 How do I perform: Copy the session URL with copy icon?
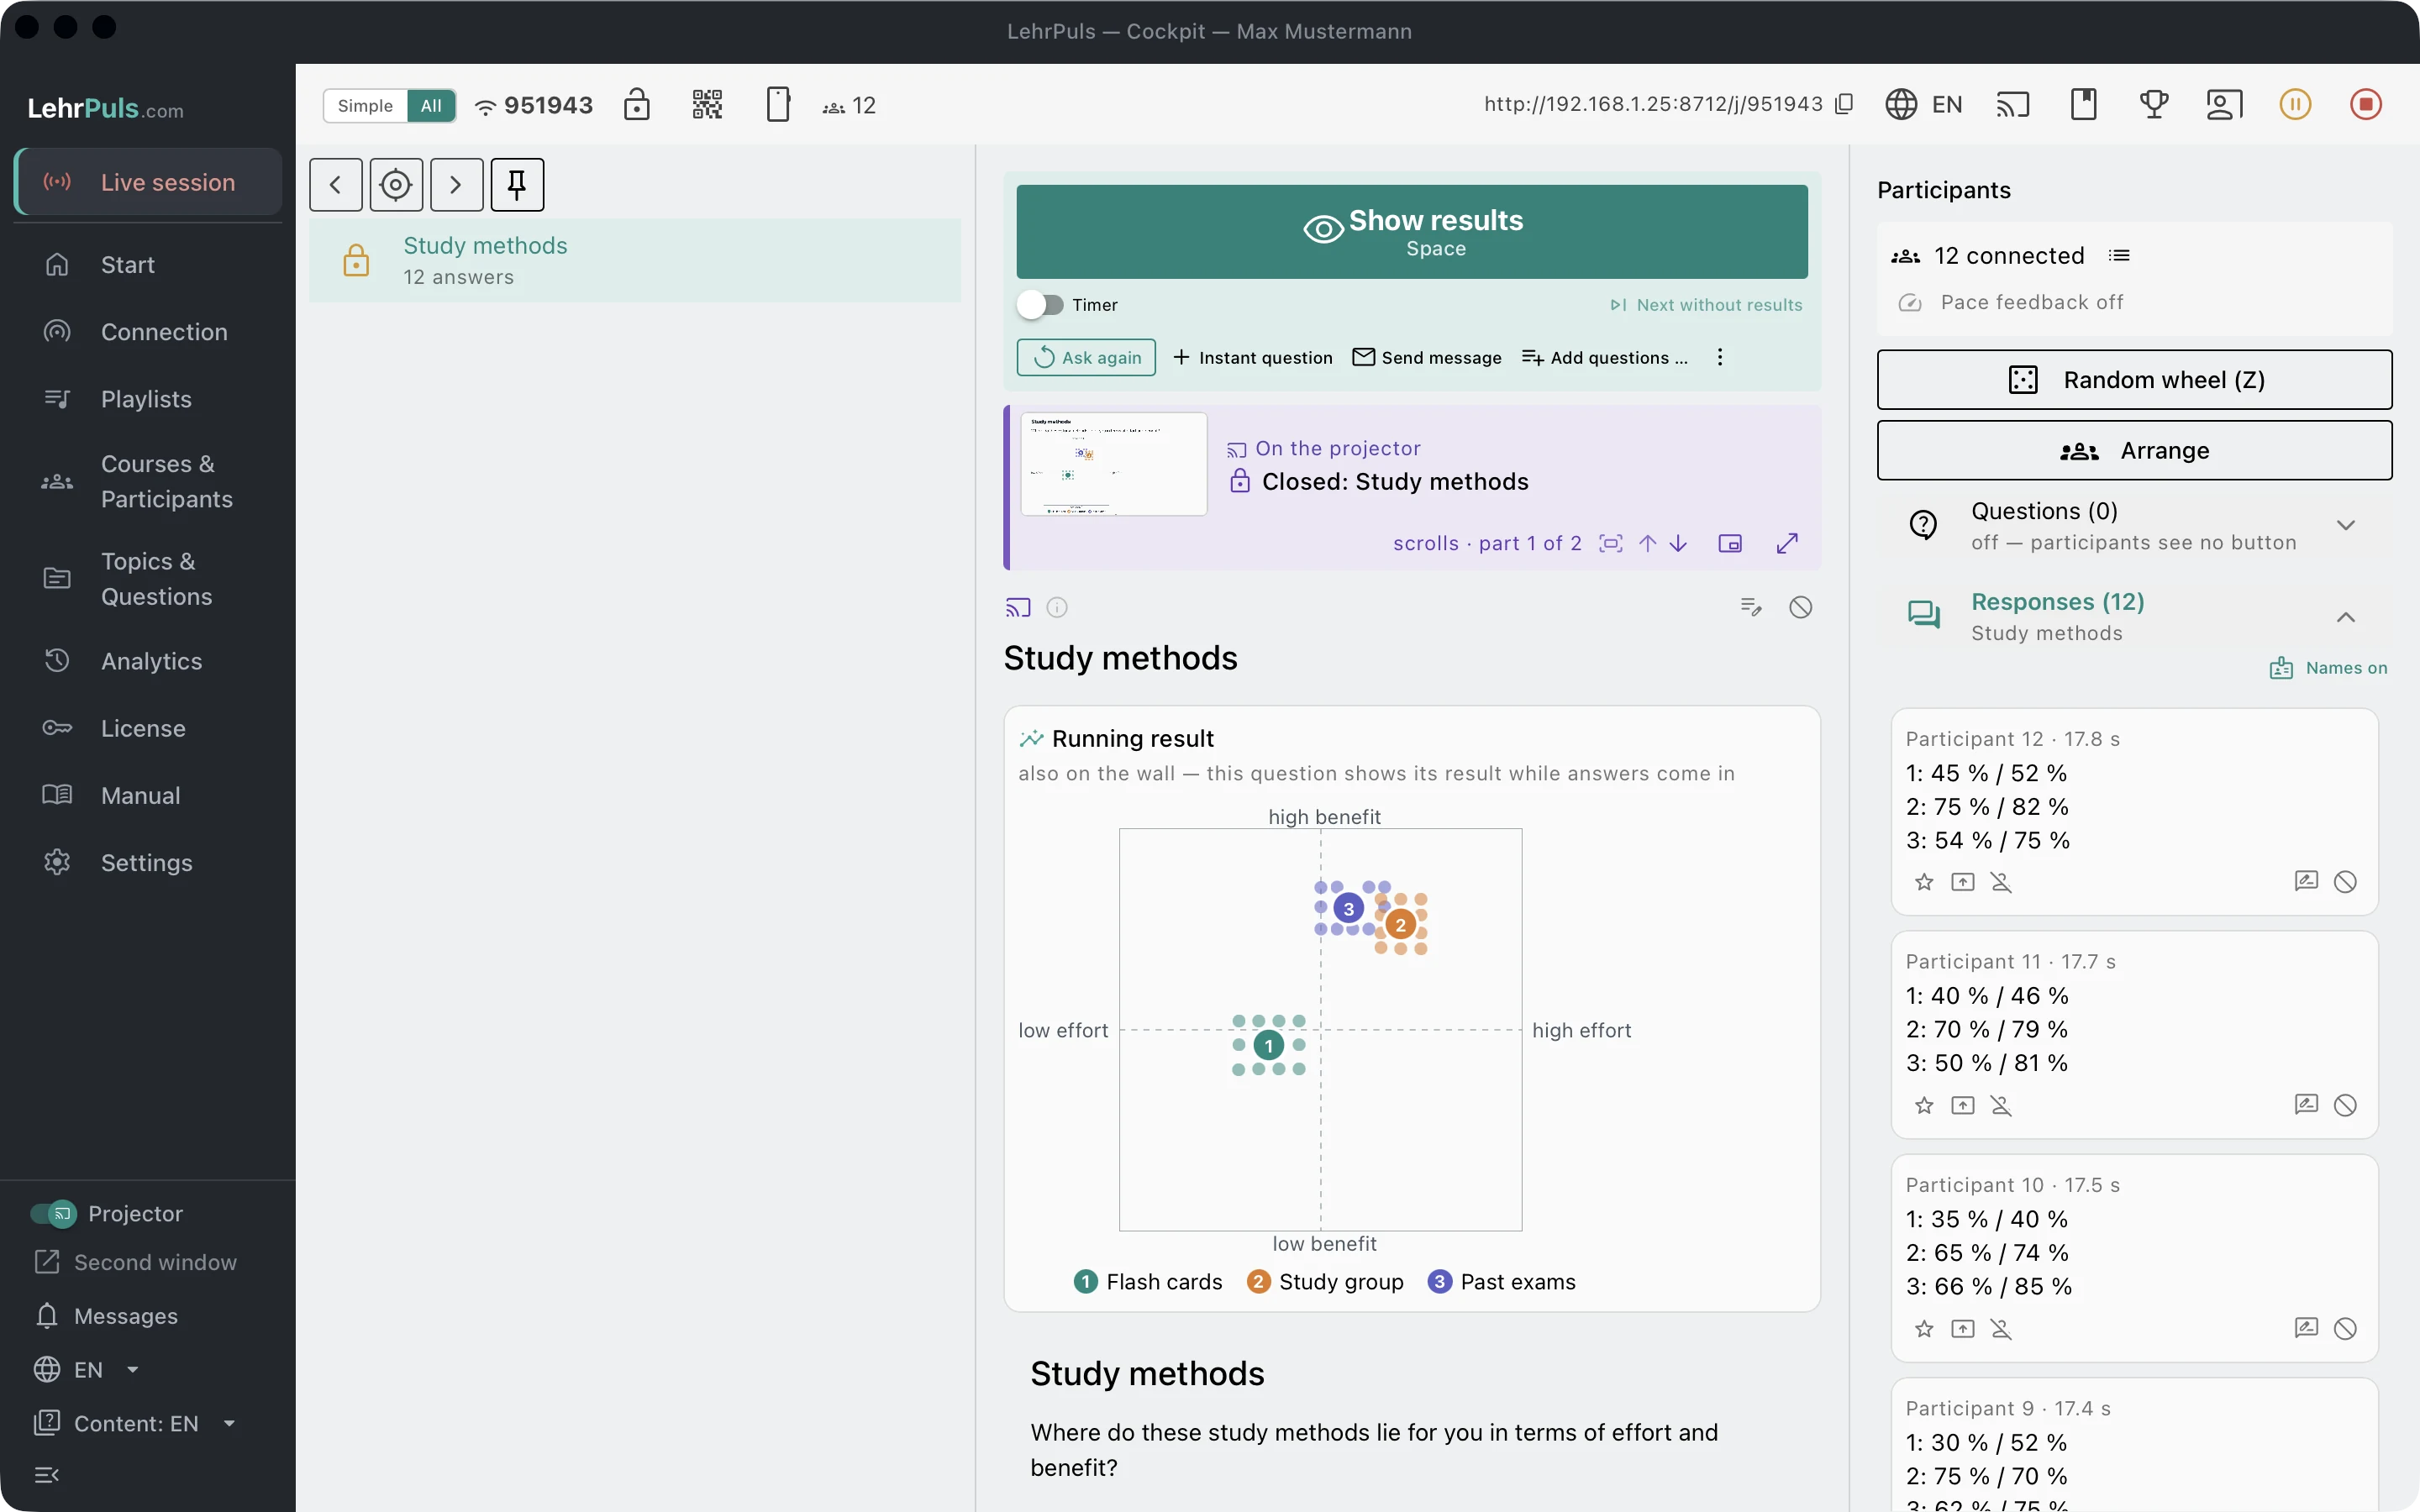[1845, 104]
